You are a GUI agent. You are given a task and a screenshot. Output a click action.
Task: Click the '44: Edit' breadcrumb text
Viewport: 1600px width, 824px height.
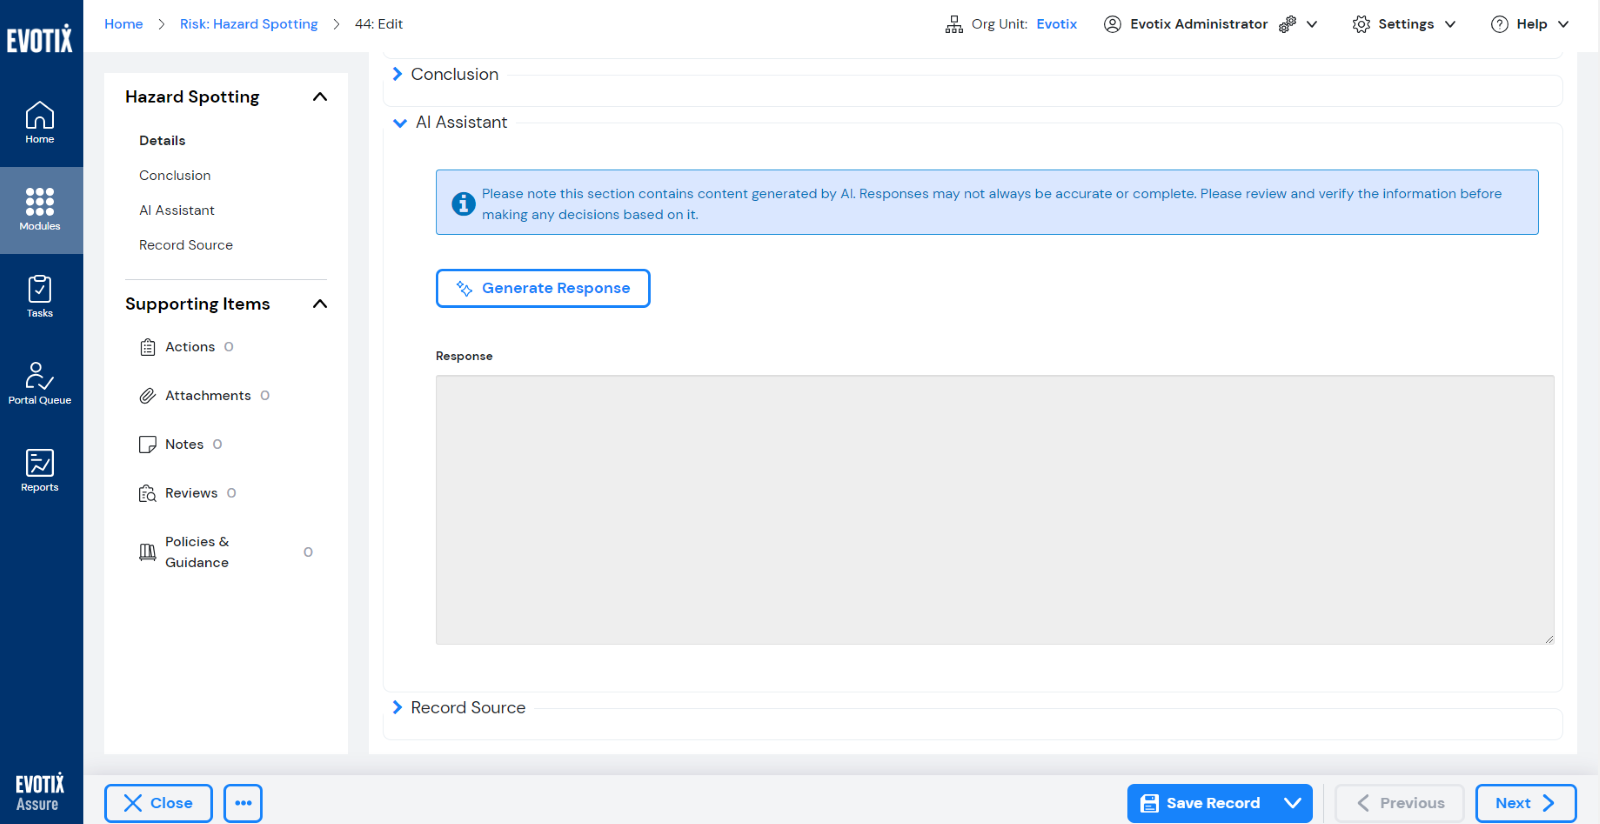pos(379,24)
